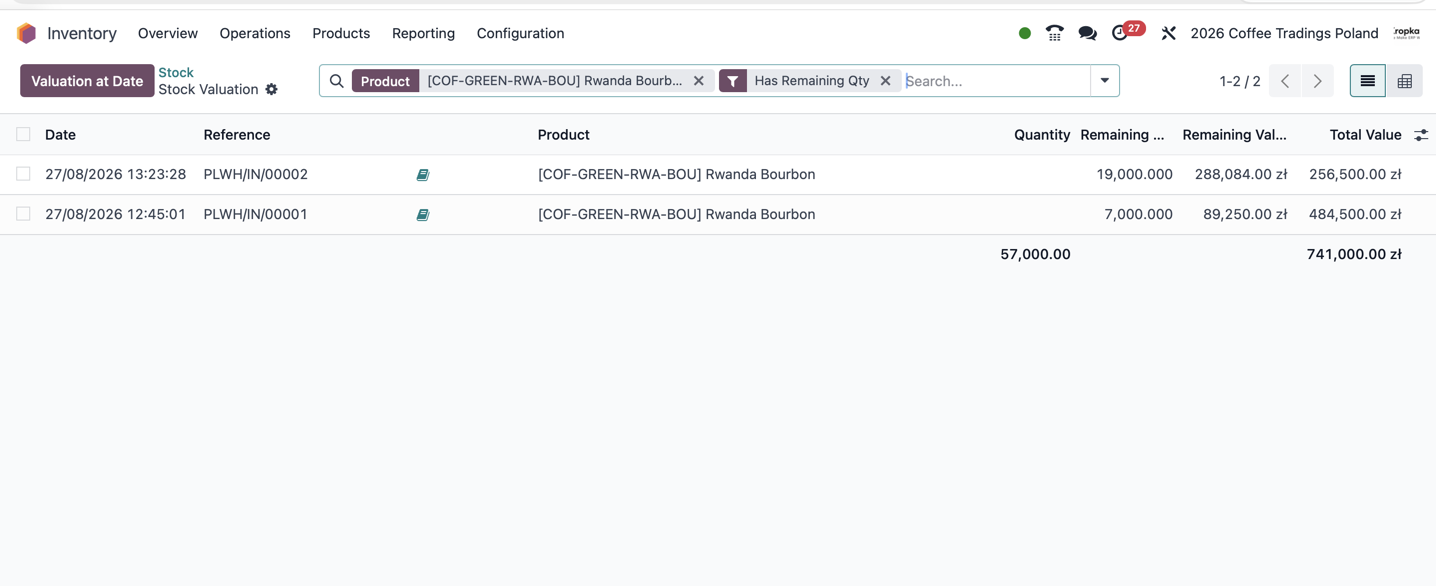Viewport: 1437px width, 586px height.
Task: Click the funnel filter icon in the search bar
Action: [x=733, y=81]
